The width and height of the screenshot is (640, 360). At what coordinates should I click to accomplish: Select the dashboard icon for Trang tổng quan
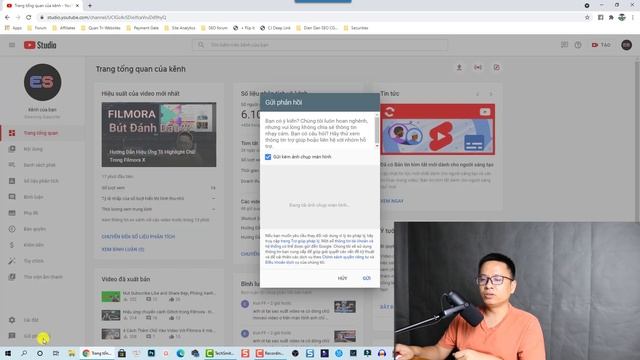click(12, 133)
